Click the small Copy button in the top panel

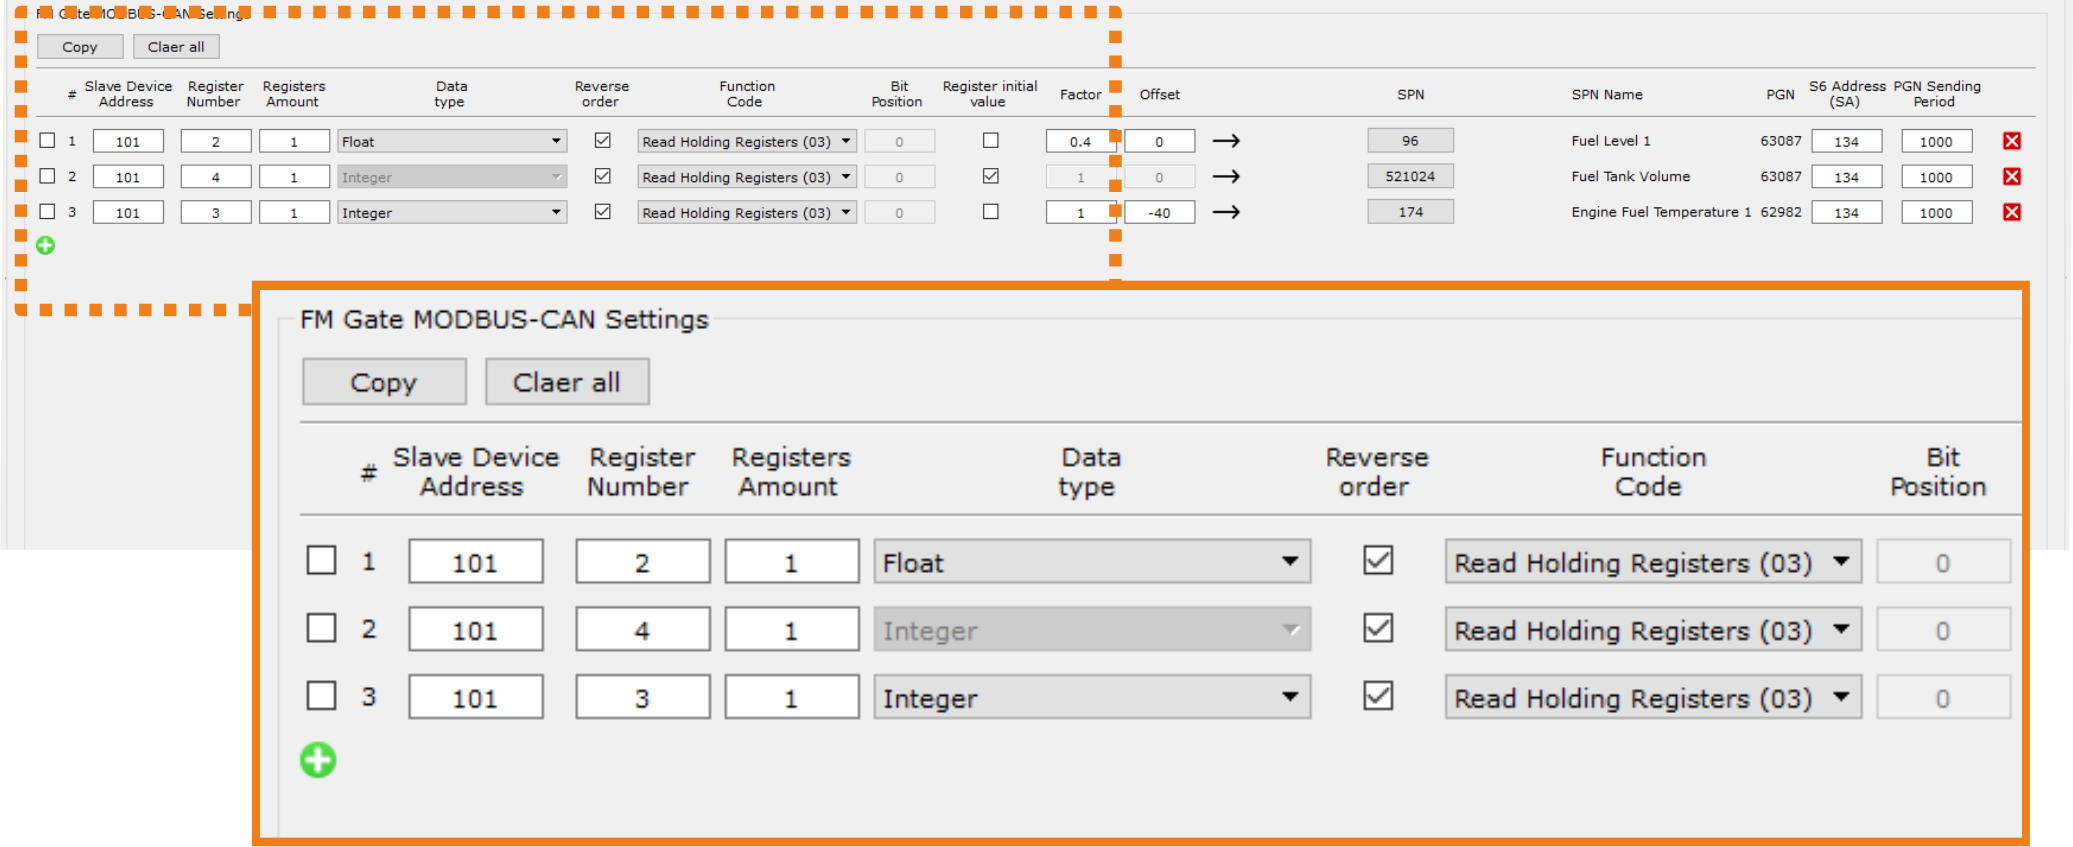tap(80, 47)
